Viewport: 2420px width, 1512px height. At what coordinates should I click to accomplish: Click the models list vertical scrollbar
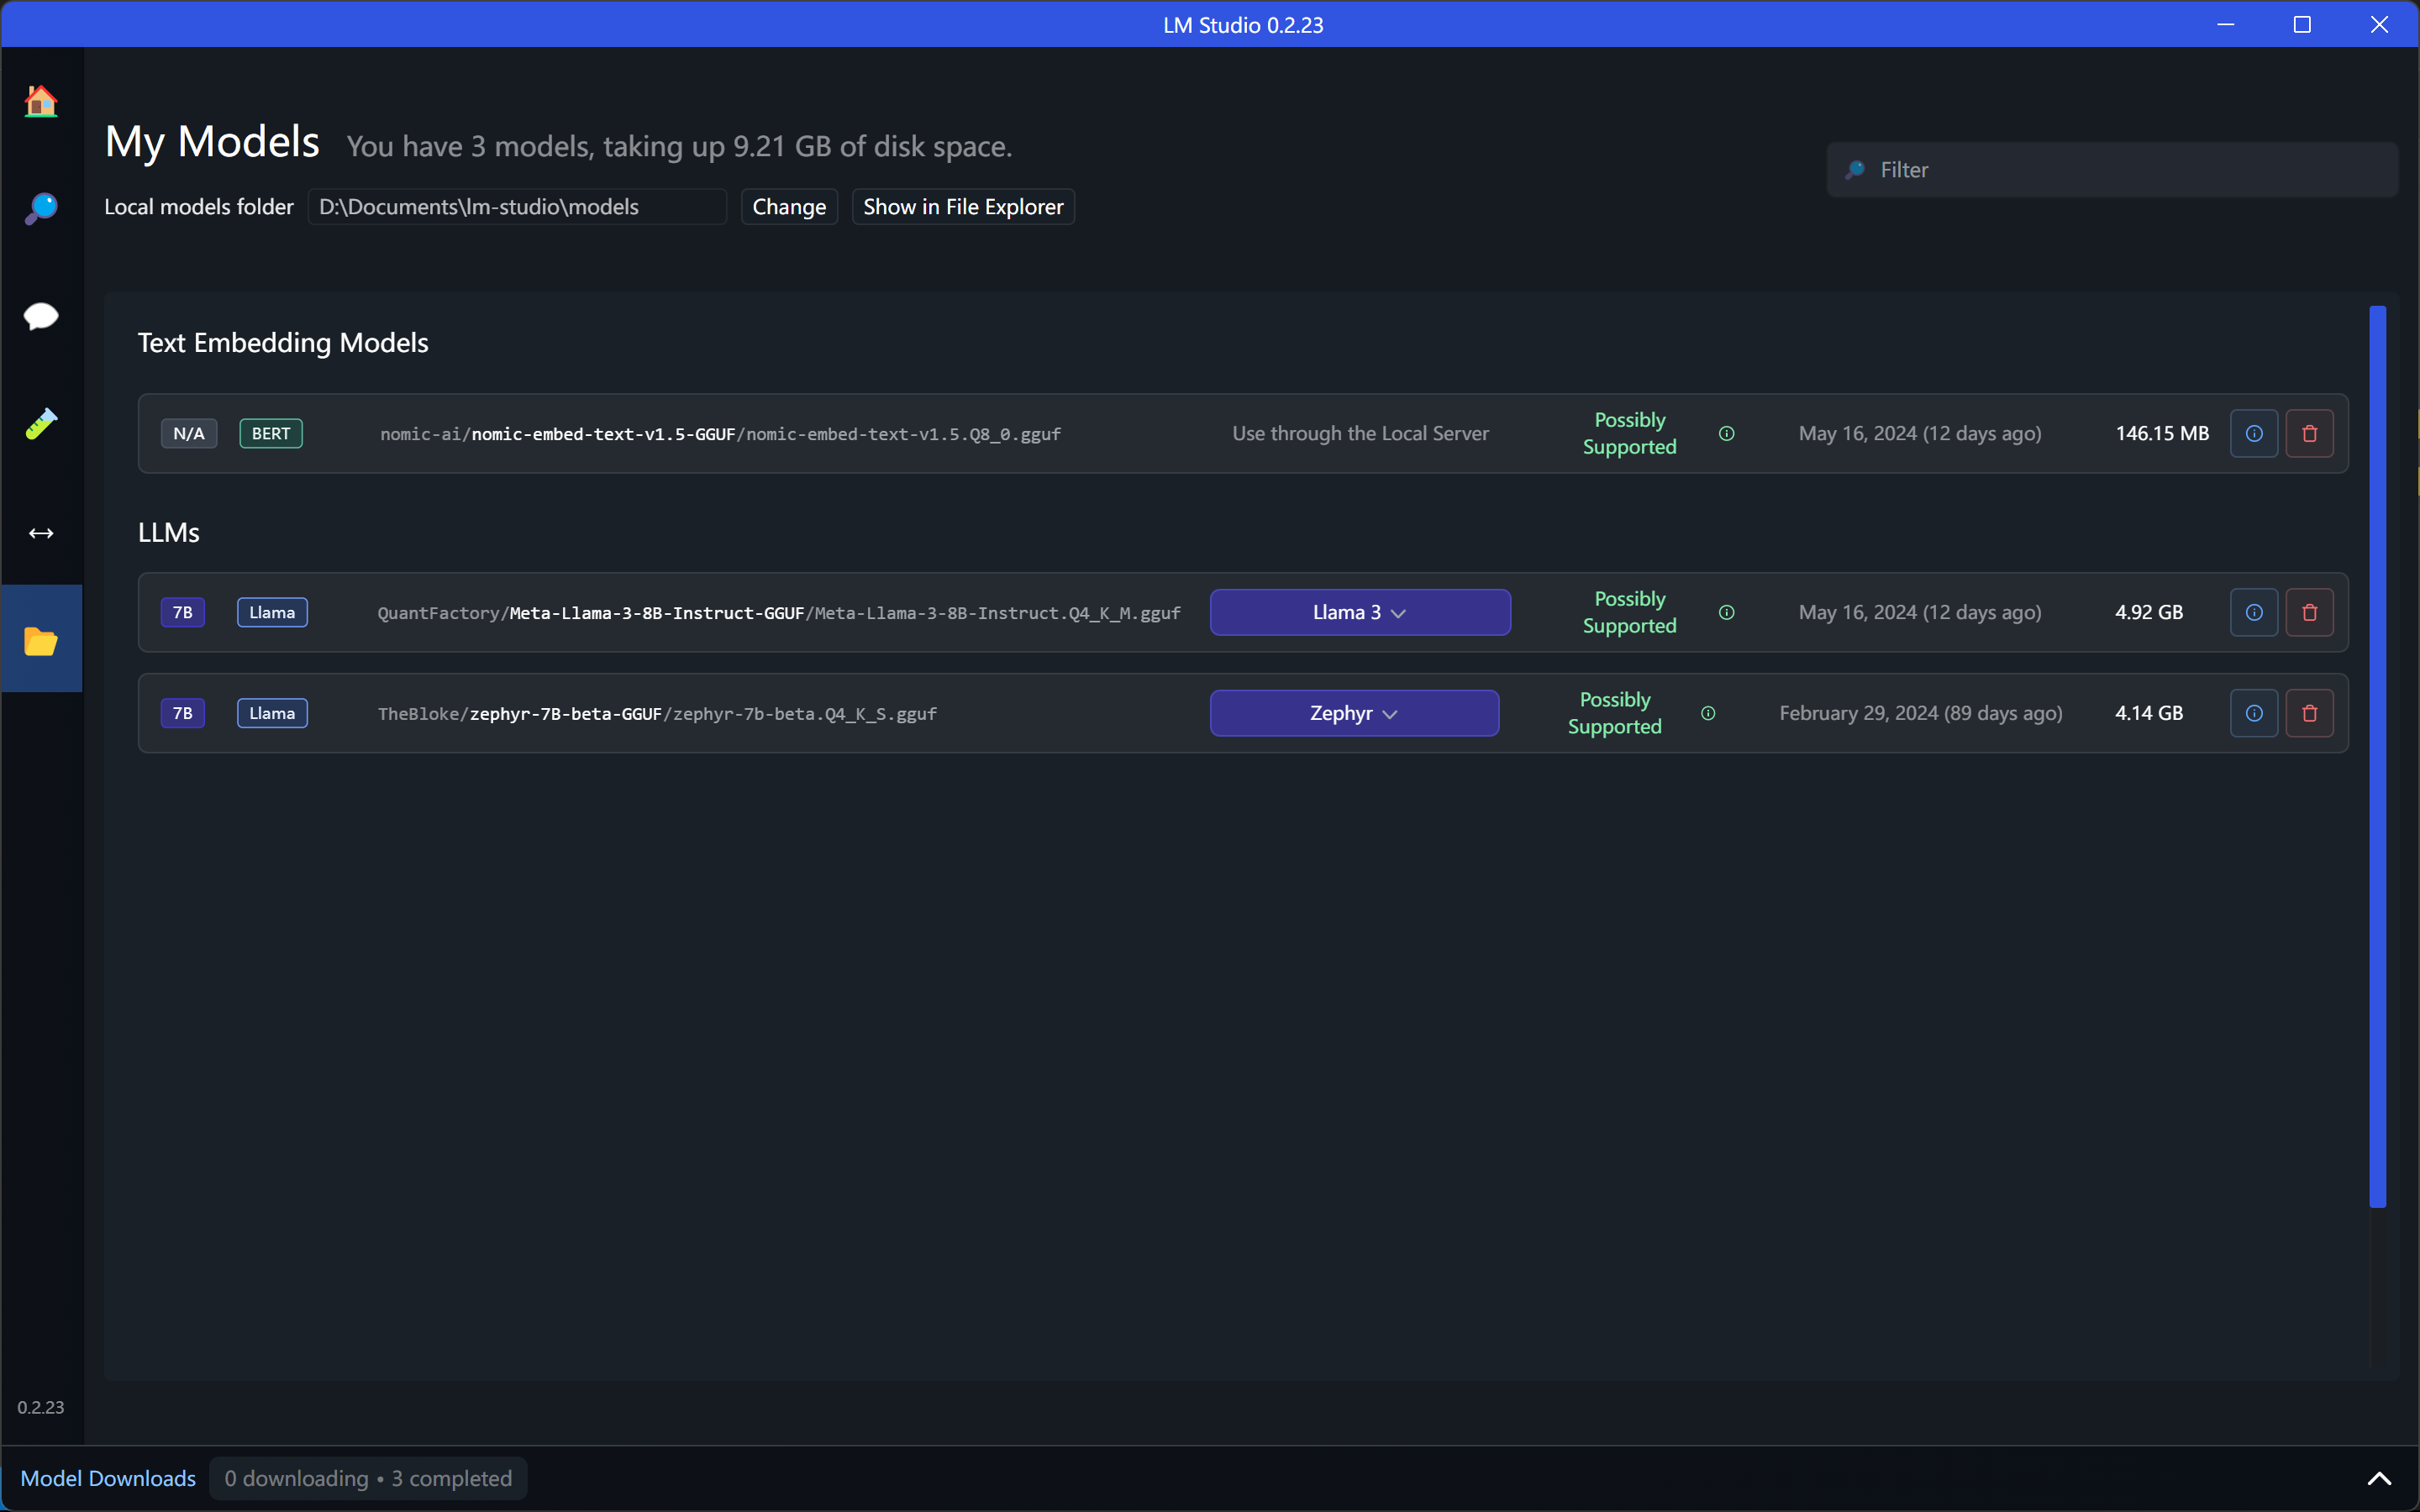(2378, 756)
